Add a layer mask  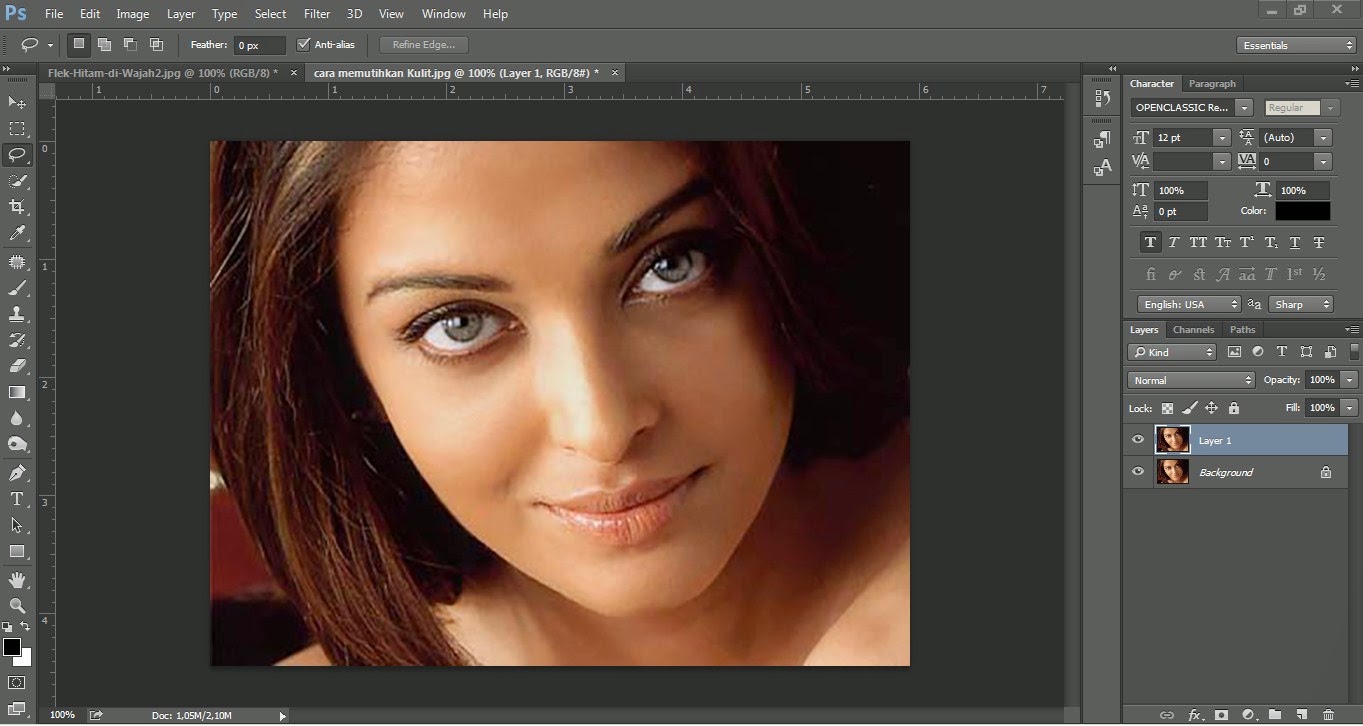coord(1221,715)
